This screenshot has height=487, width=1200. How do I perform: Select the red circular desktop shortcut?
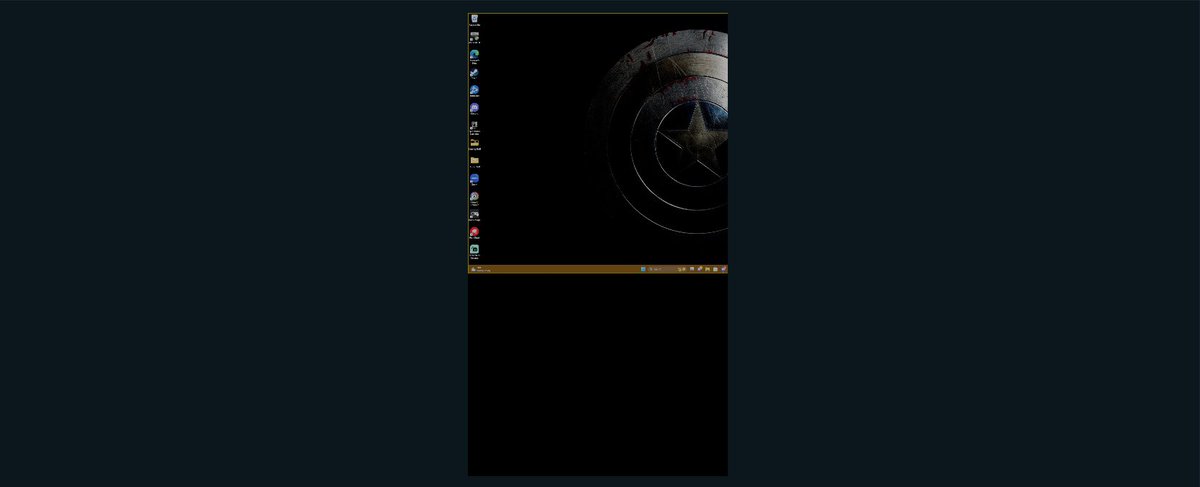pyautogui.click(x=474, y=232)
